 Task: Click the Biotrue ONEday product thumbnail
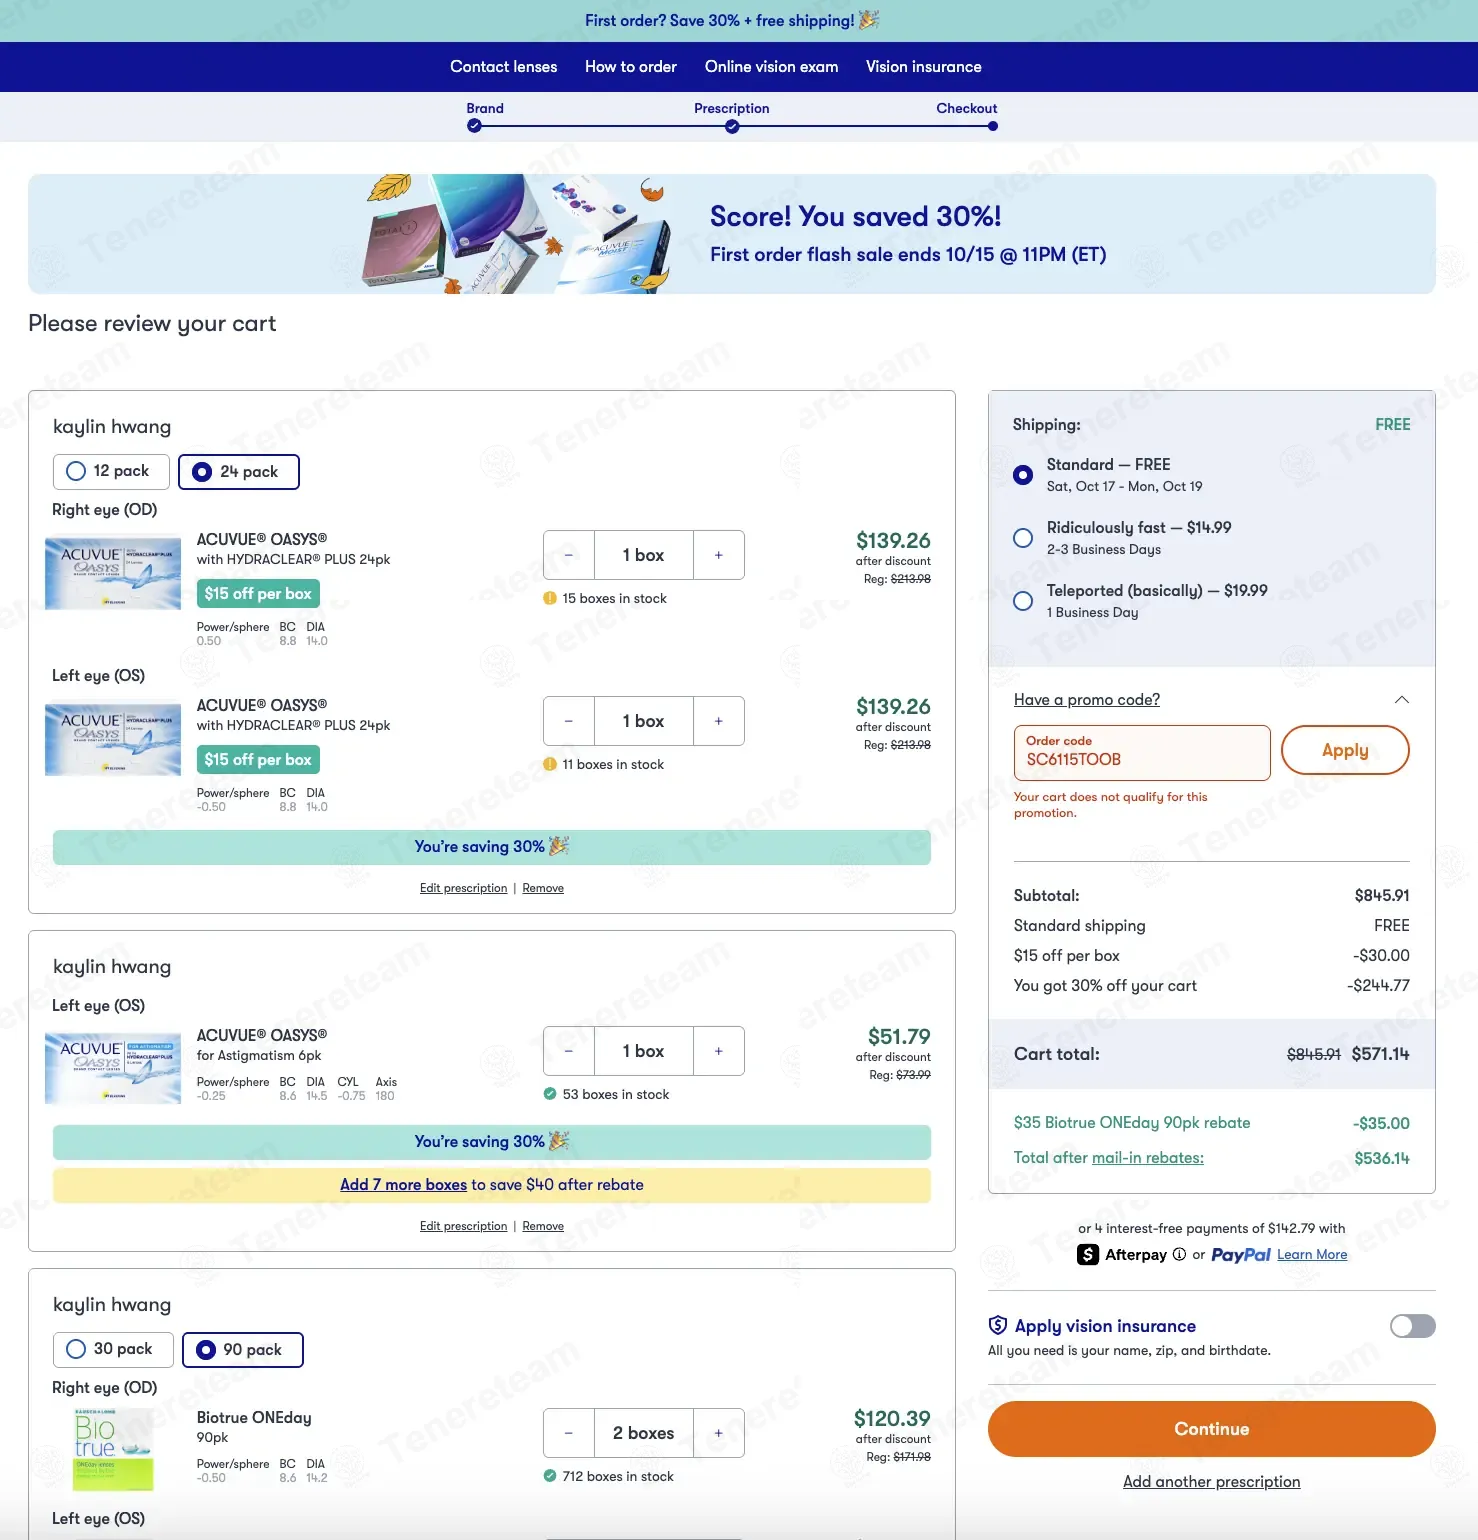[113, 1449]
